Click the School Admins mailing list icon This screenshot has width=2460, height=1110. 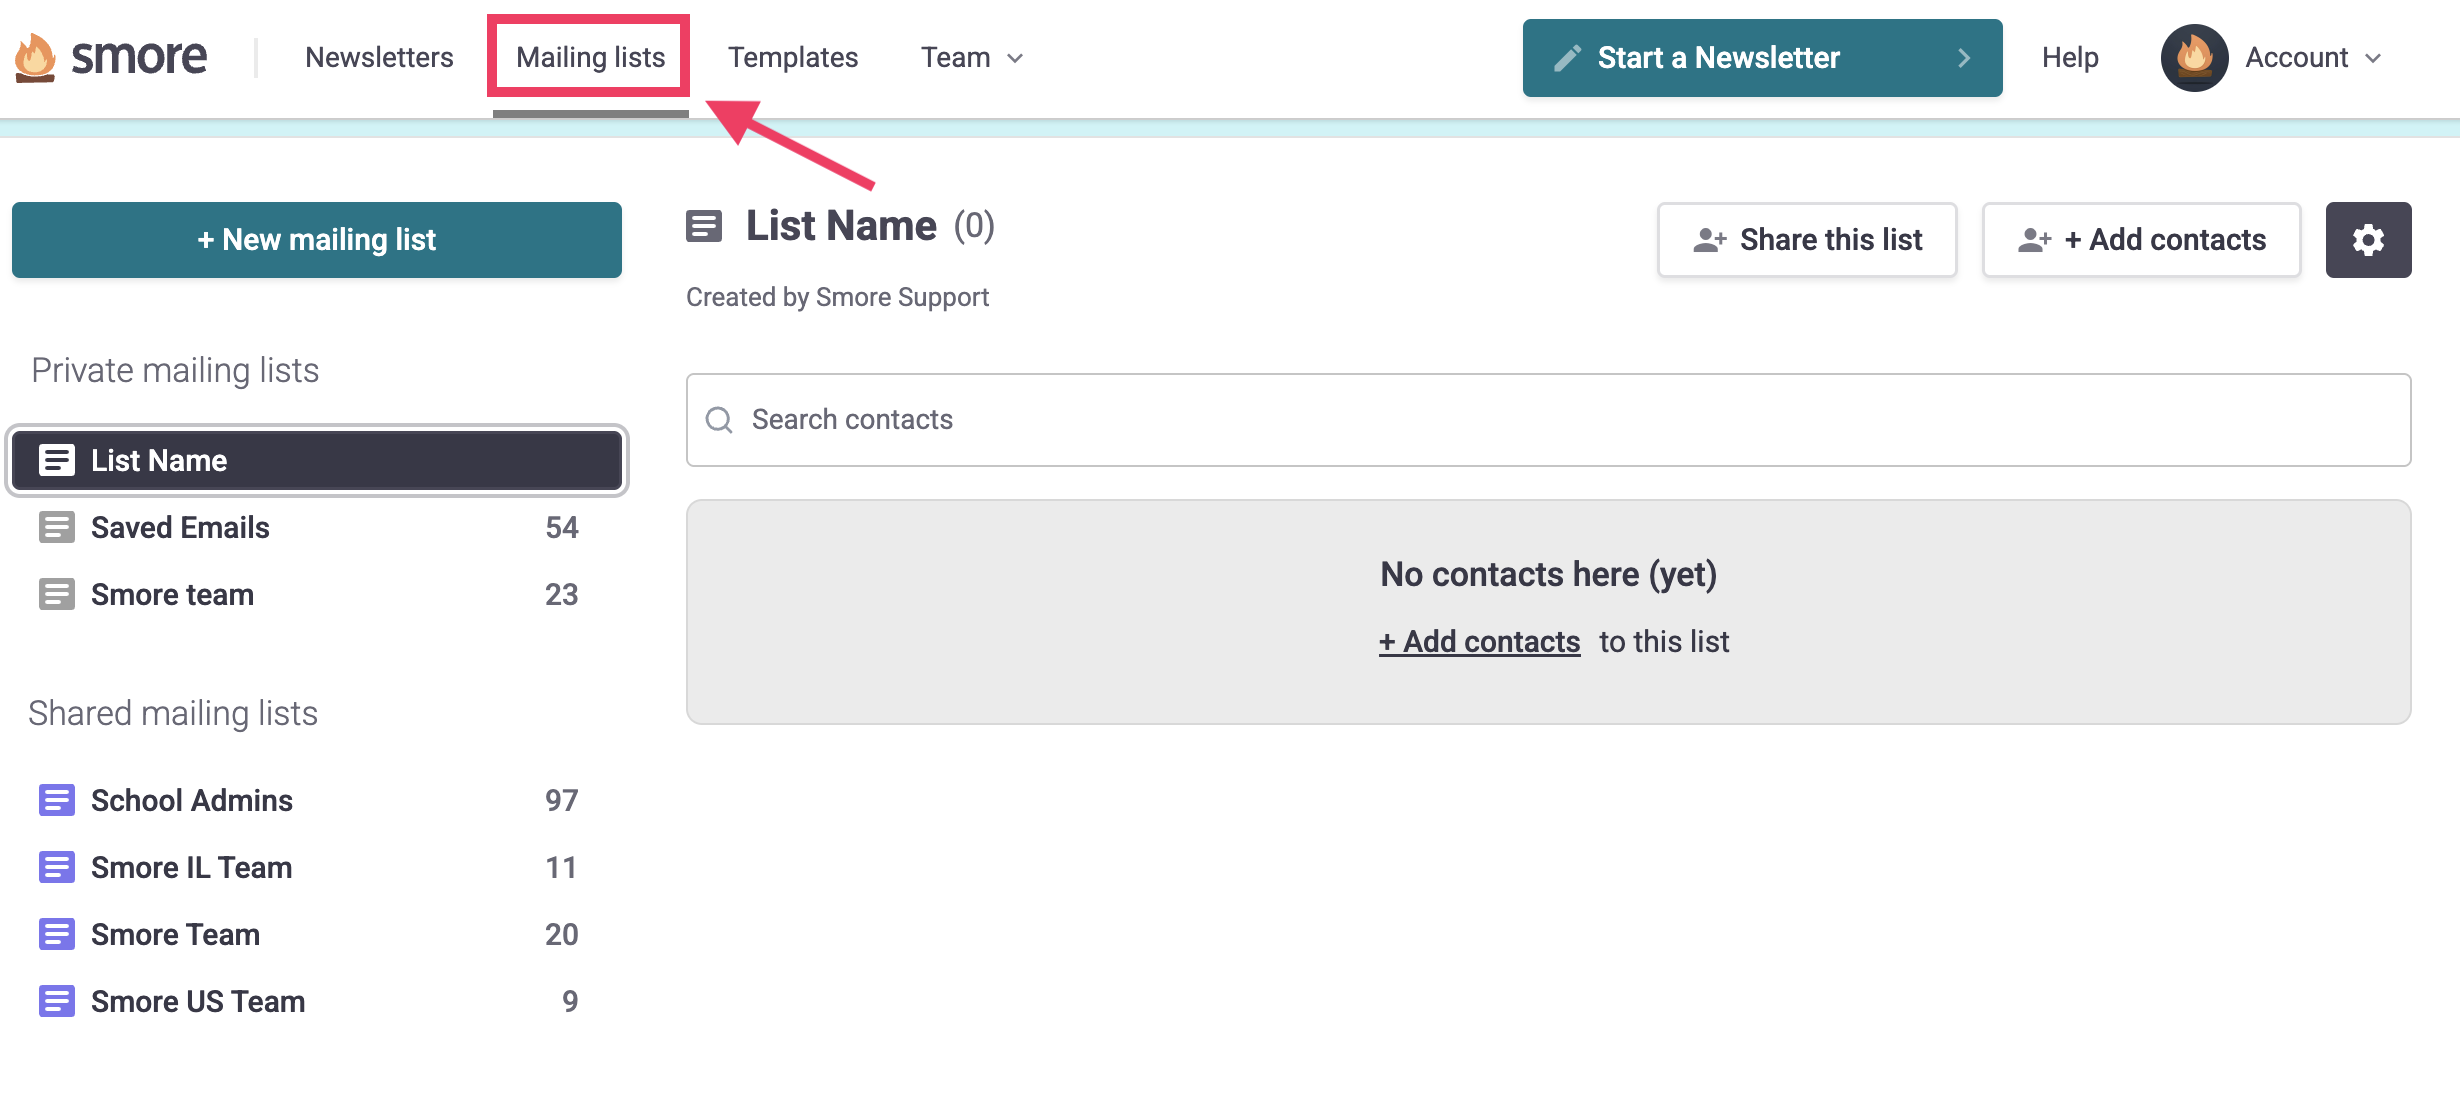click(x=56, y=799)
